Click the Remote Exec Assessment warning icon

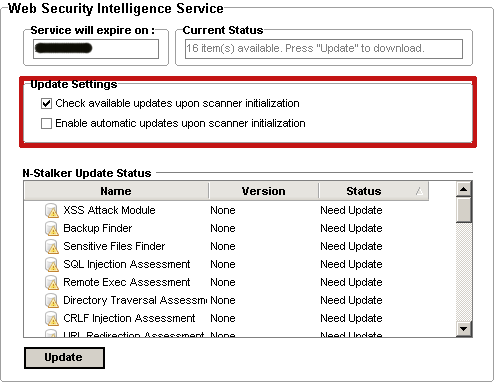point(52,282)
